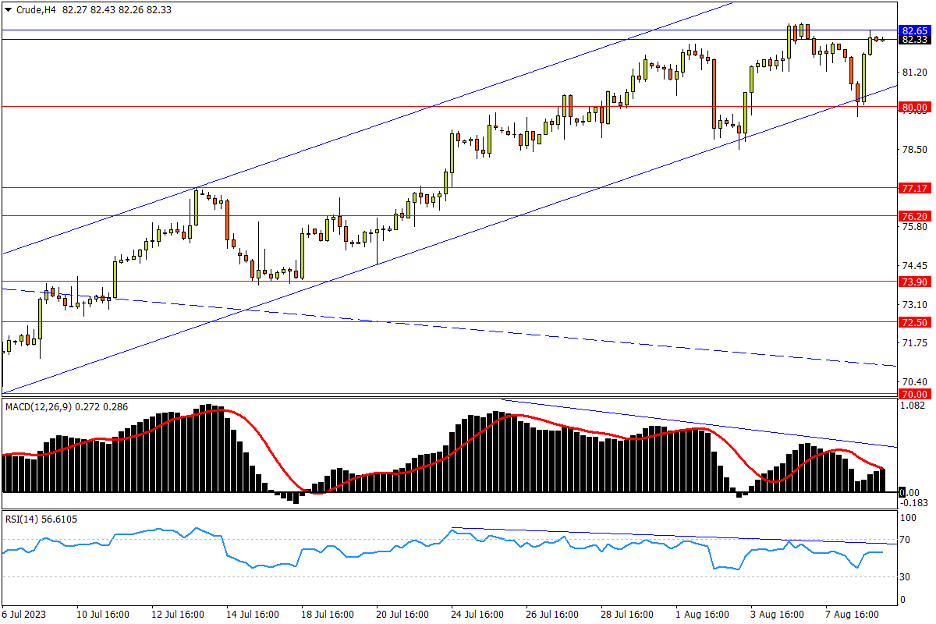Select the red 76.20 level tag
Screen dimensions: 936x624
click(x=914, y=216)
